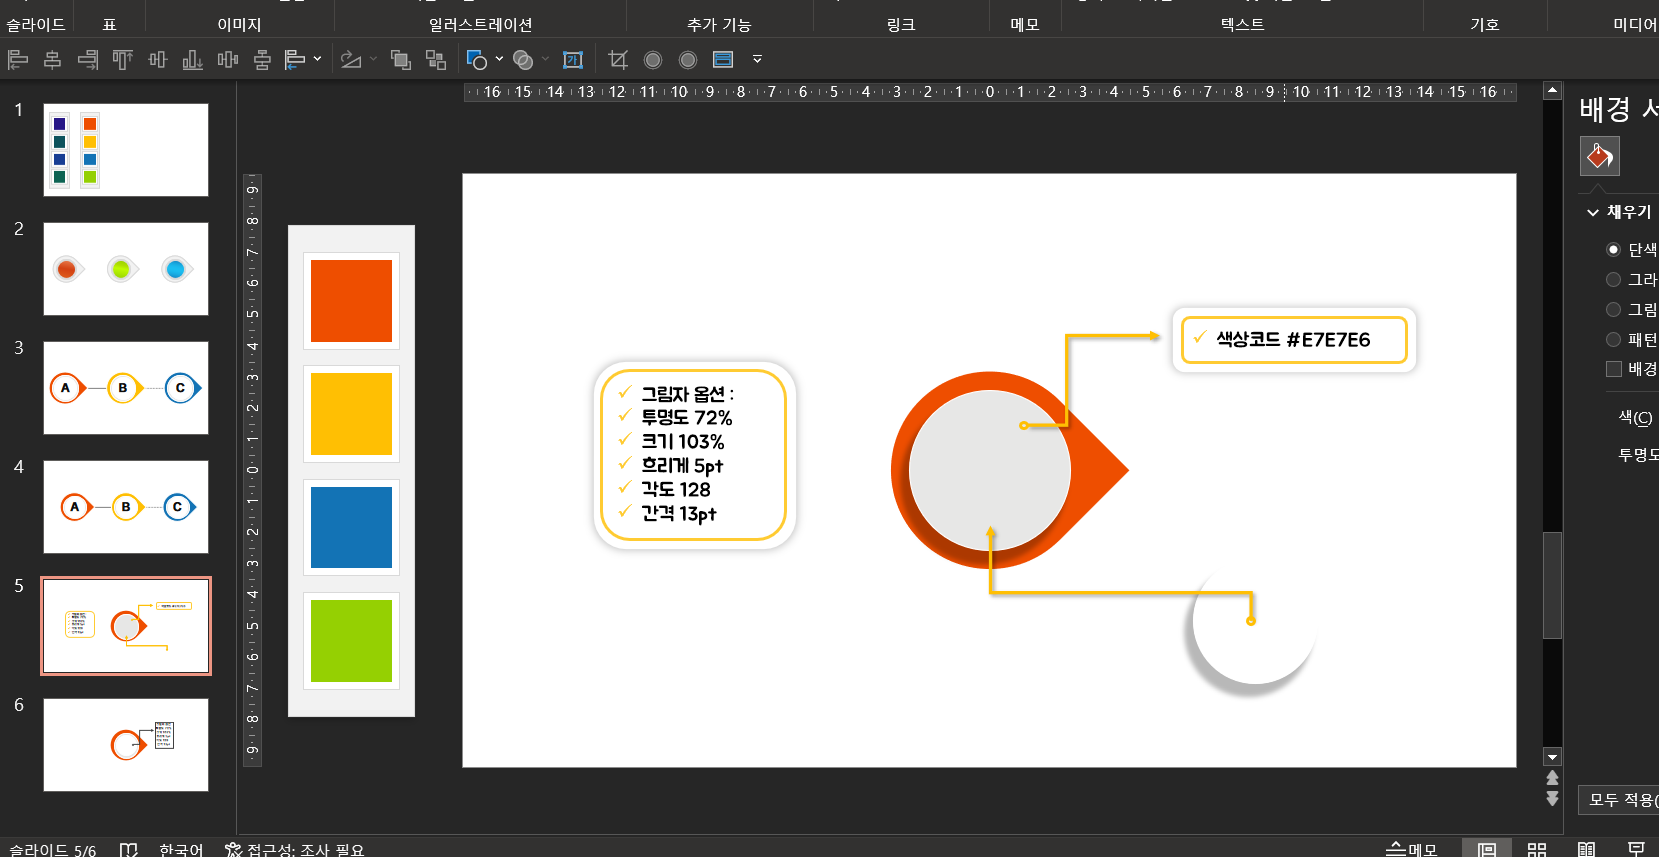Click the Align Right icon in the toolbar
The image size is (1659, 857).
pyautogui.click(x=88, y=60)
